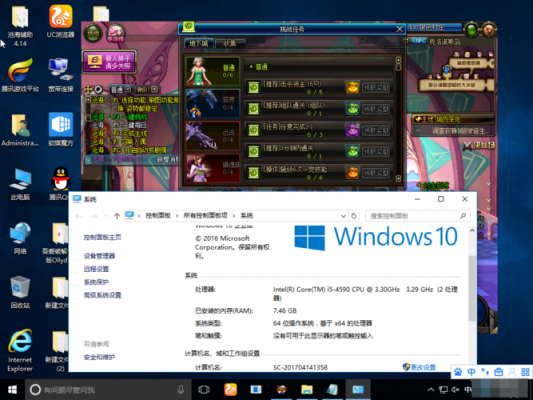Viewport: 533px width, 400px height.
Task: Click the gear icon above the game chat
Action: [x=98, y=89]
